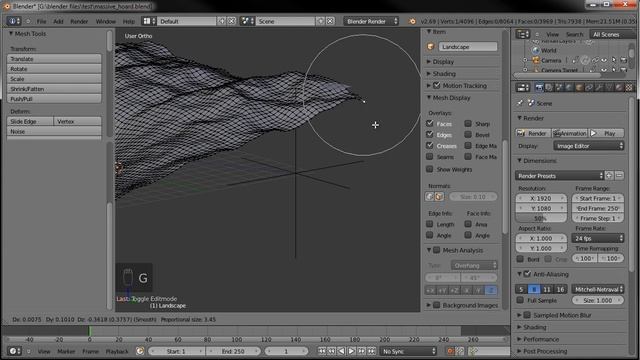Enable face normals display icon
The width and height of the screenshot is (640, 360).
pyautogui.click(x=439, y=197)
